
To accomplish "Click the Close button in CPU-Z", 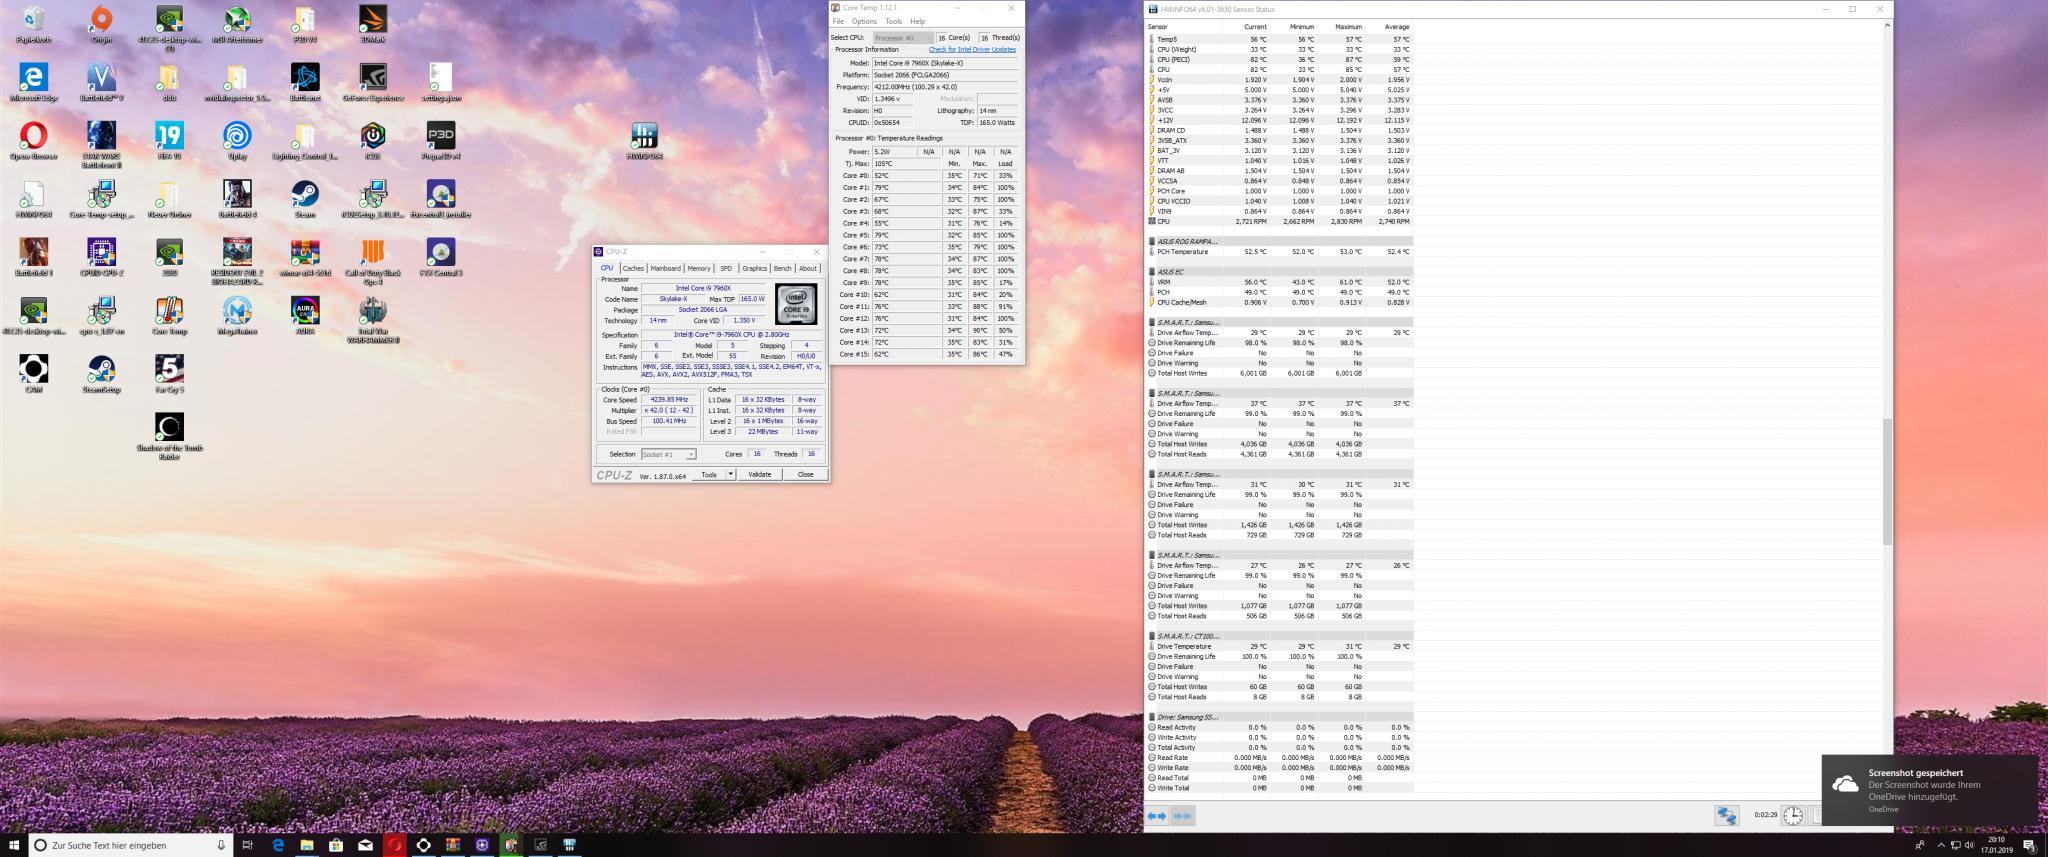I will point(805,474).
